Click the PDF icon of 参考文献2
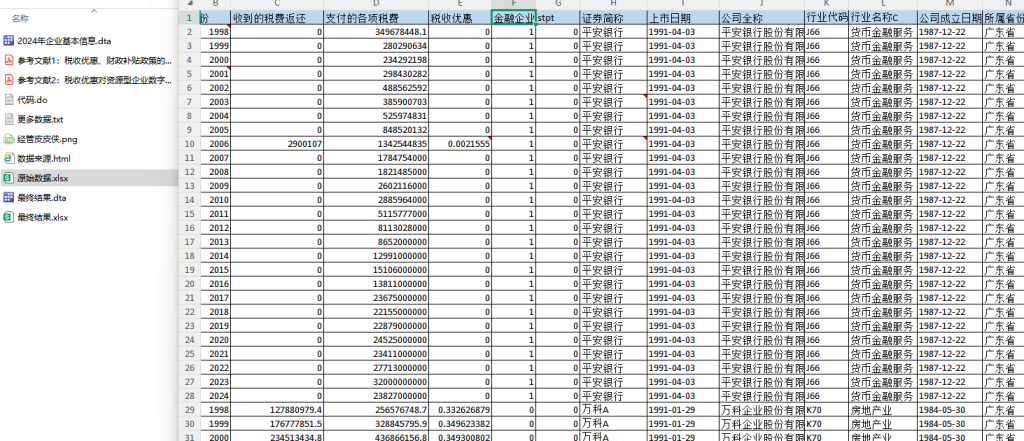Screen dimensions: 1024x441 tap(8, 80)
